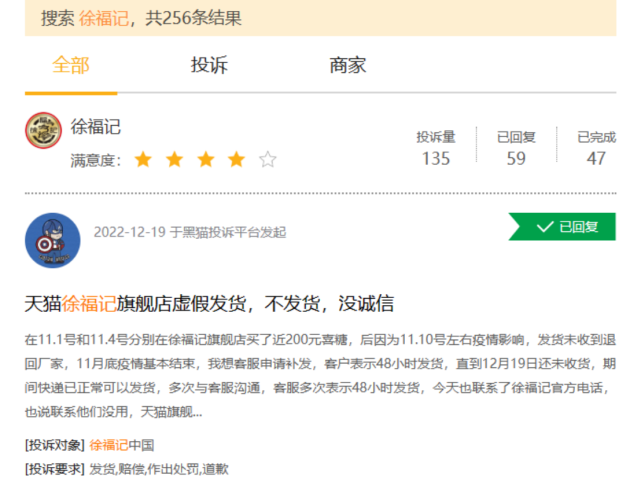Click the fourth satisfaction star
This screenshot has width=641, height=489.
click(237, 159)
